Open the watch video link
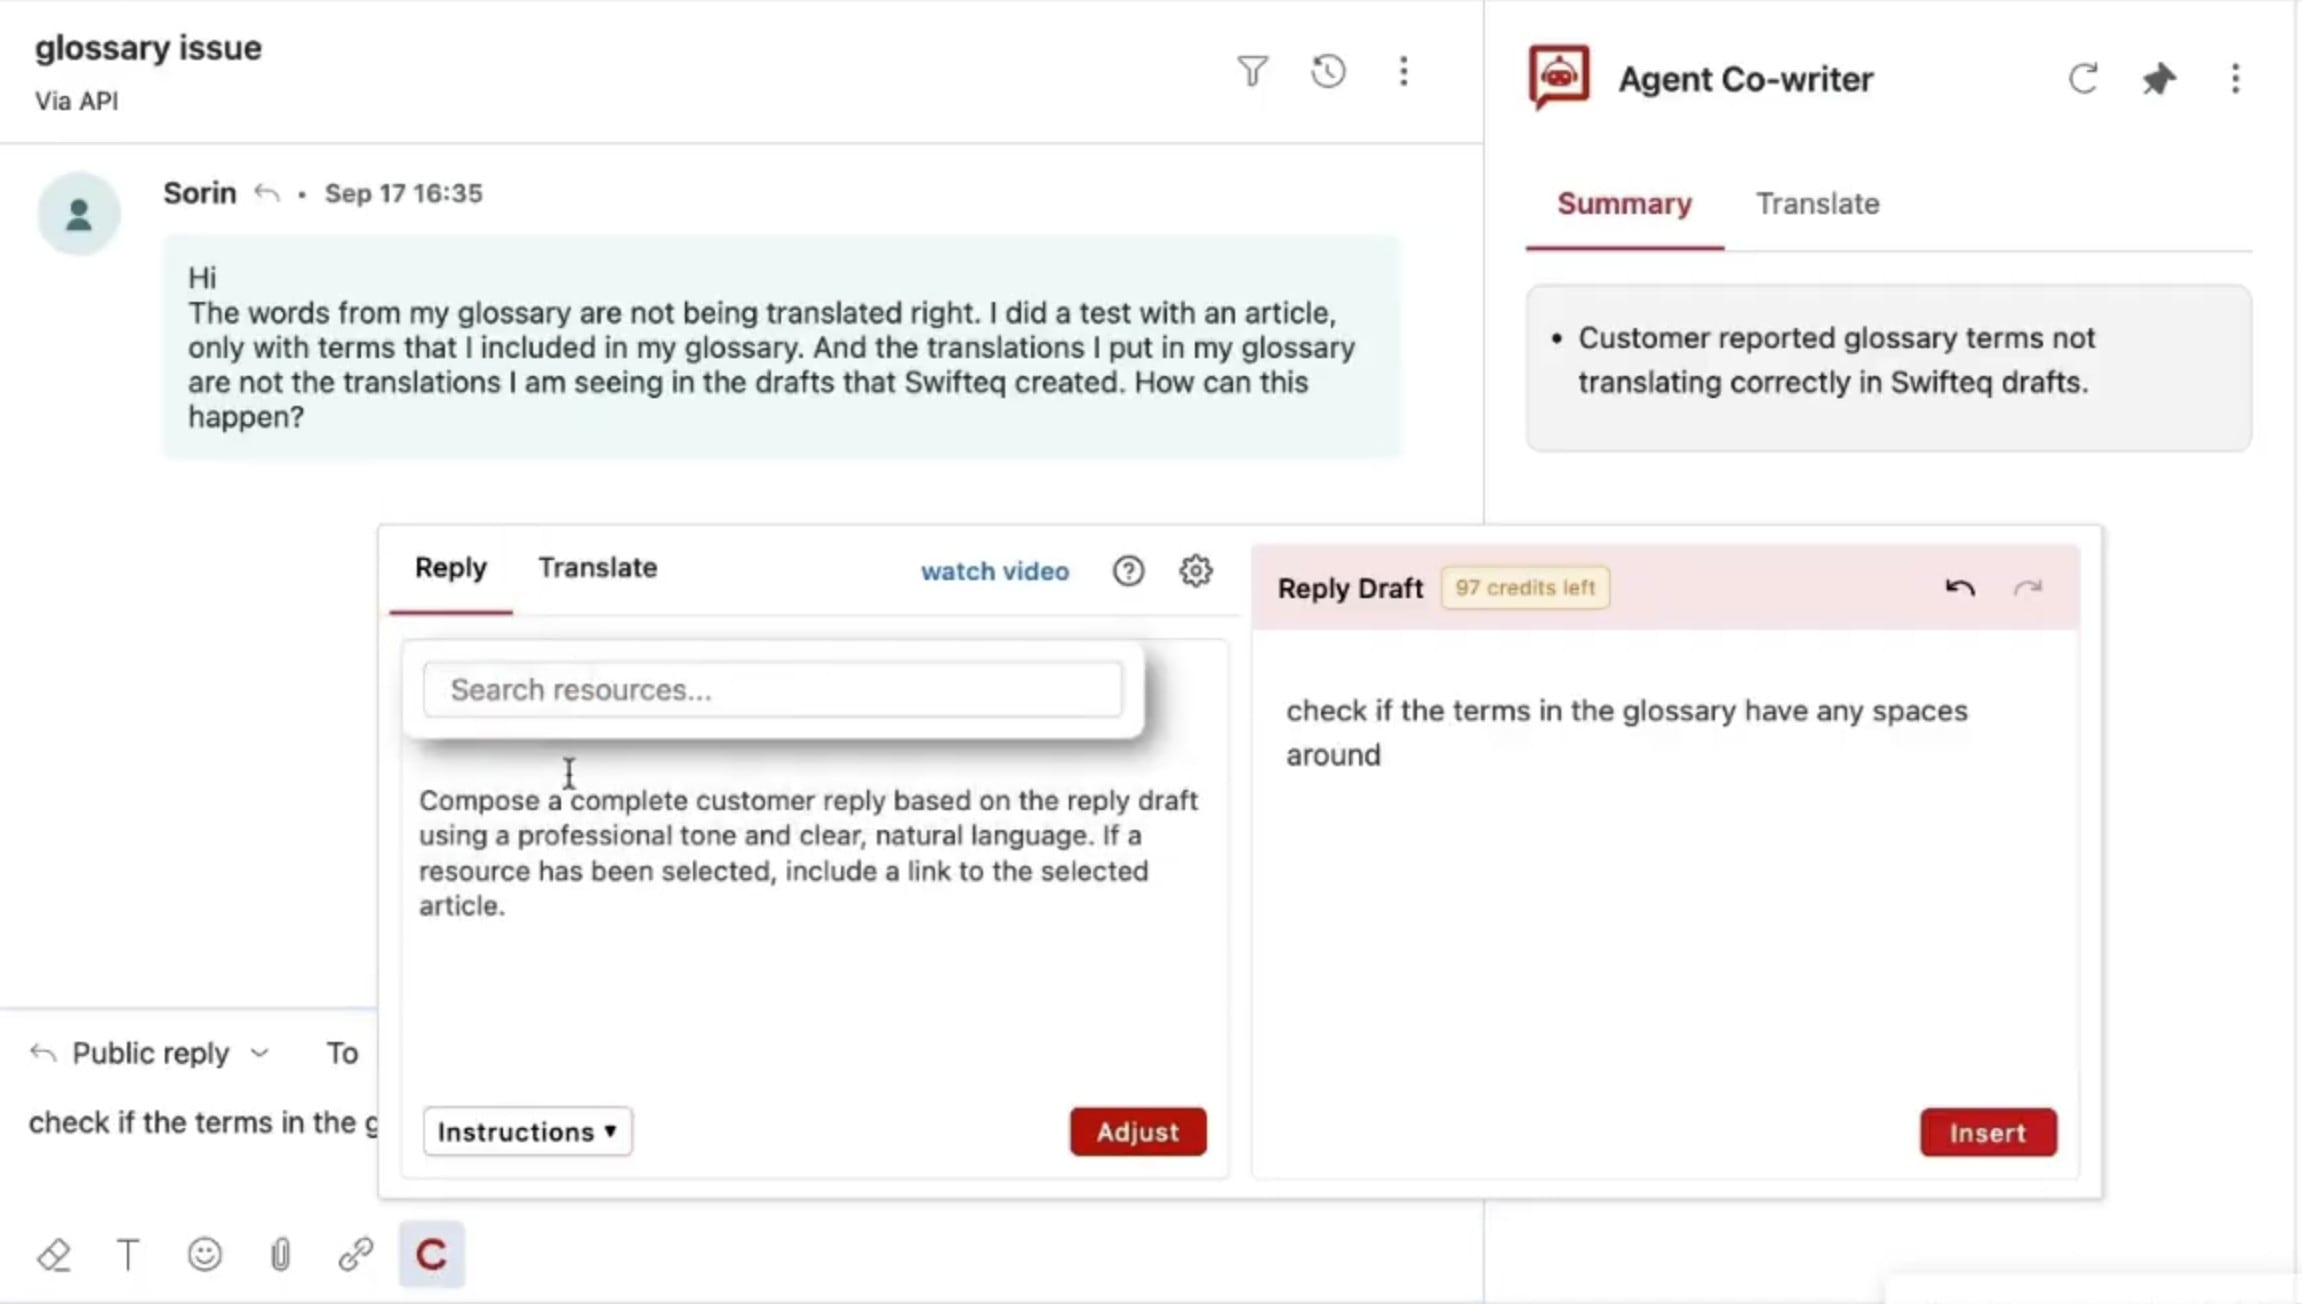This screenshot has height=1304, width=2302. pos(995,571)
